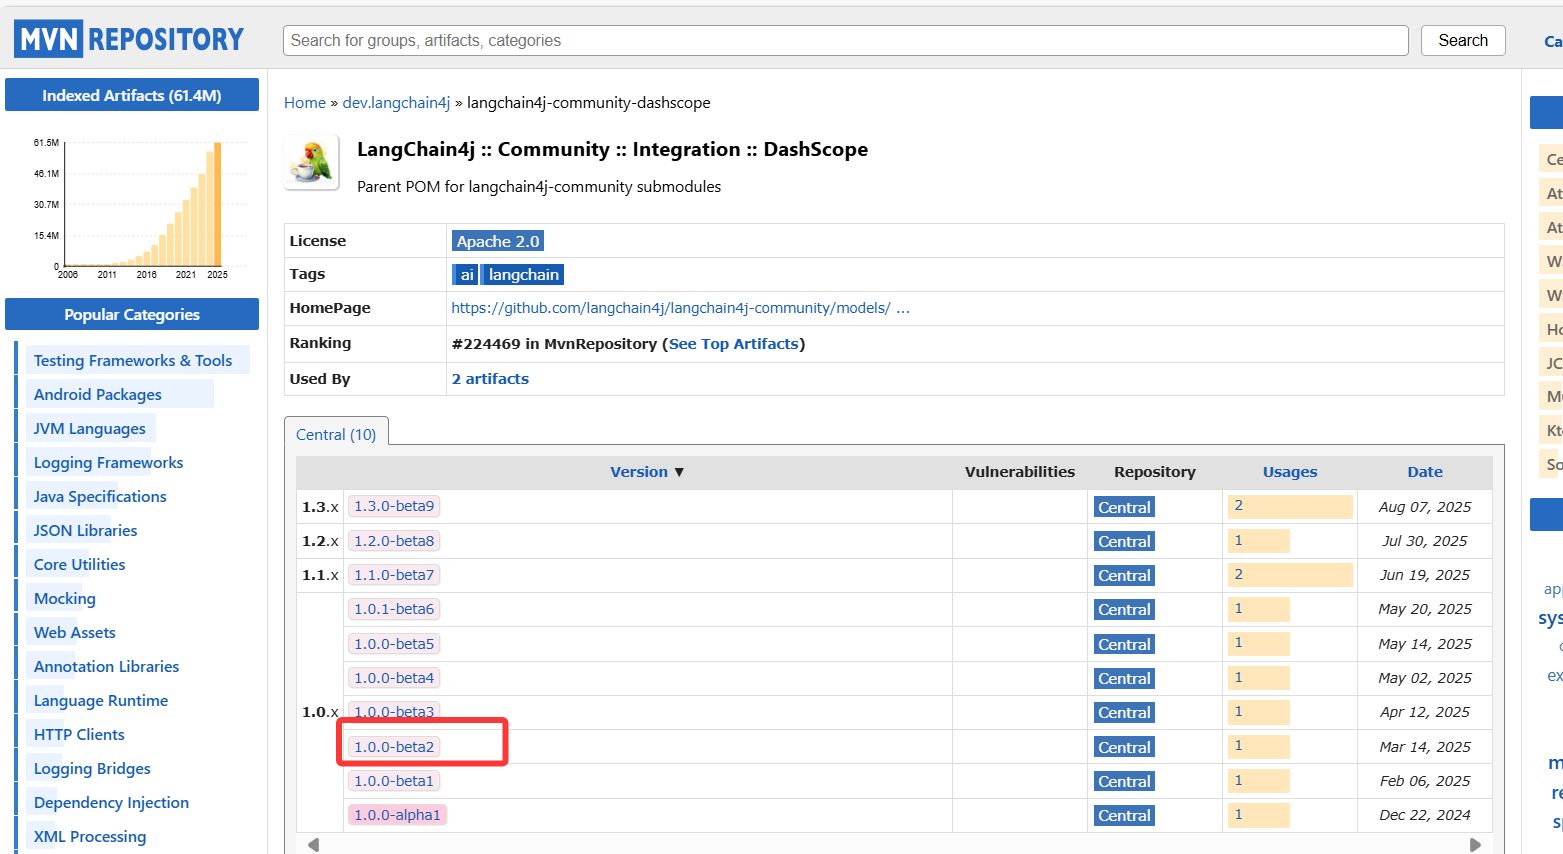
Task: Click the MVN Repository logo
Action: point(129,39)
